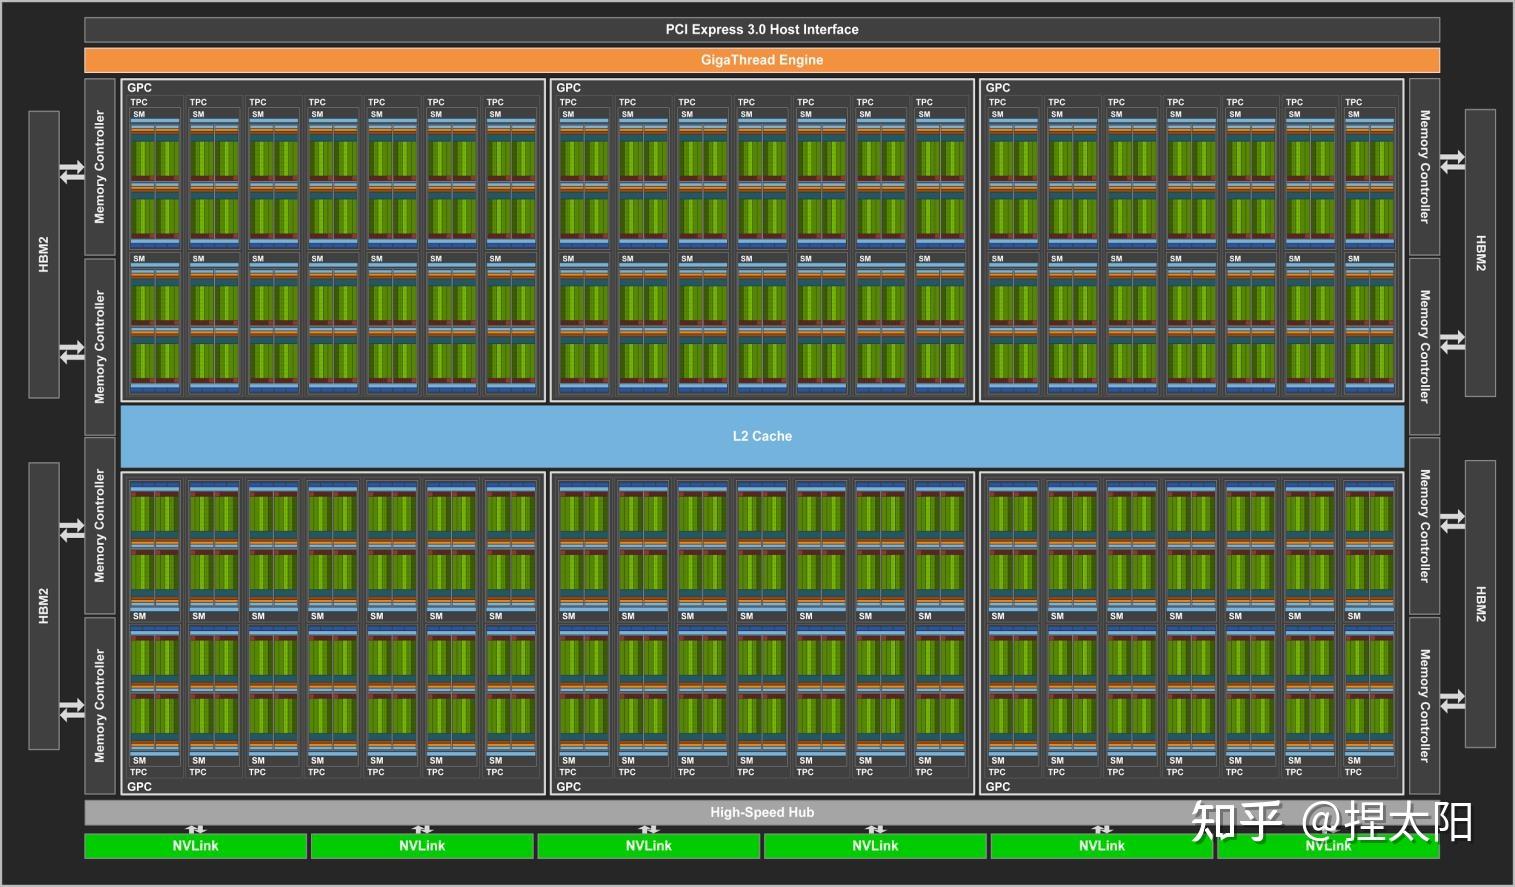Click the fifth NVLink block from left
Image resolution: width=1515 pixels, height=887 pixels.
1102,846
